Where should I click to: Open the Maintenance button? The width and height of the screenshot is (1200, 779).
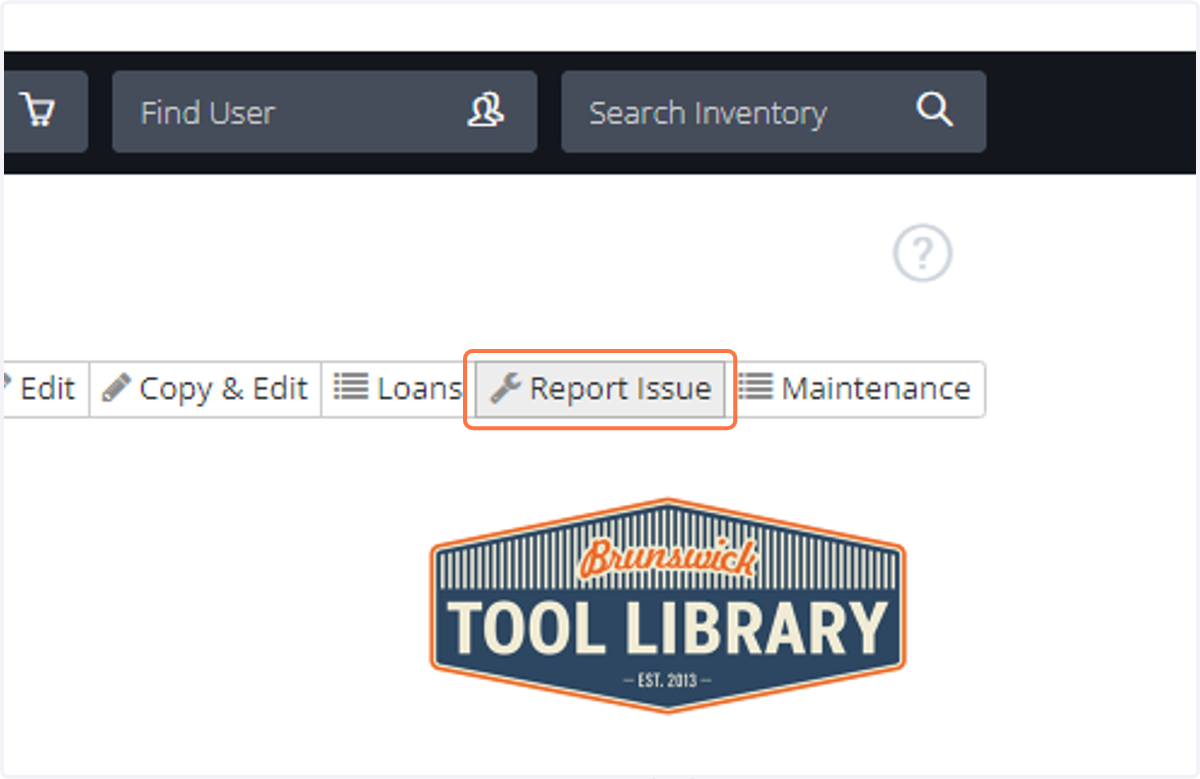click(x=855, y=389)
